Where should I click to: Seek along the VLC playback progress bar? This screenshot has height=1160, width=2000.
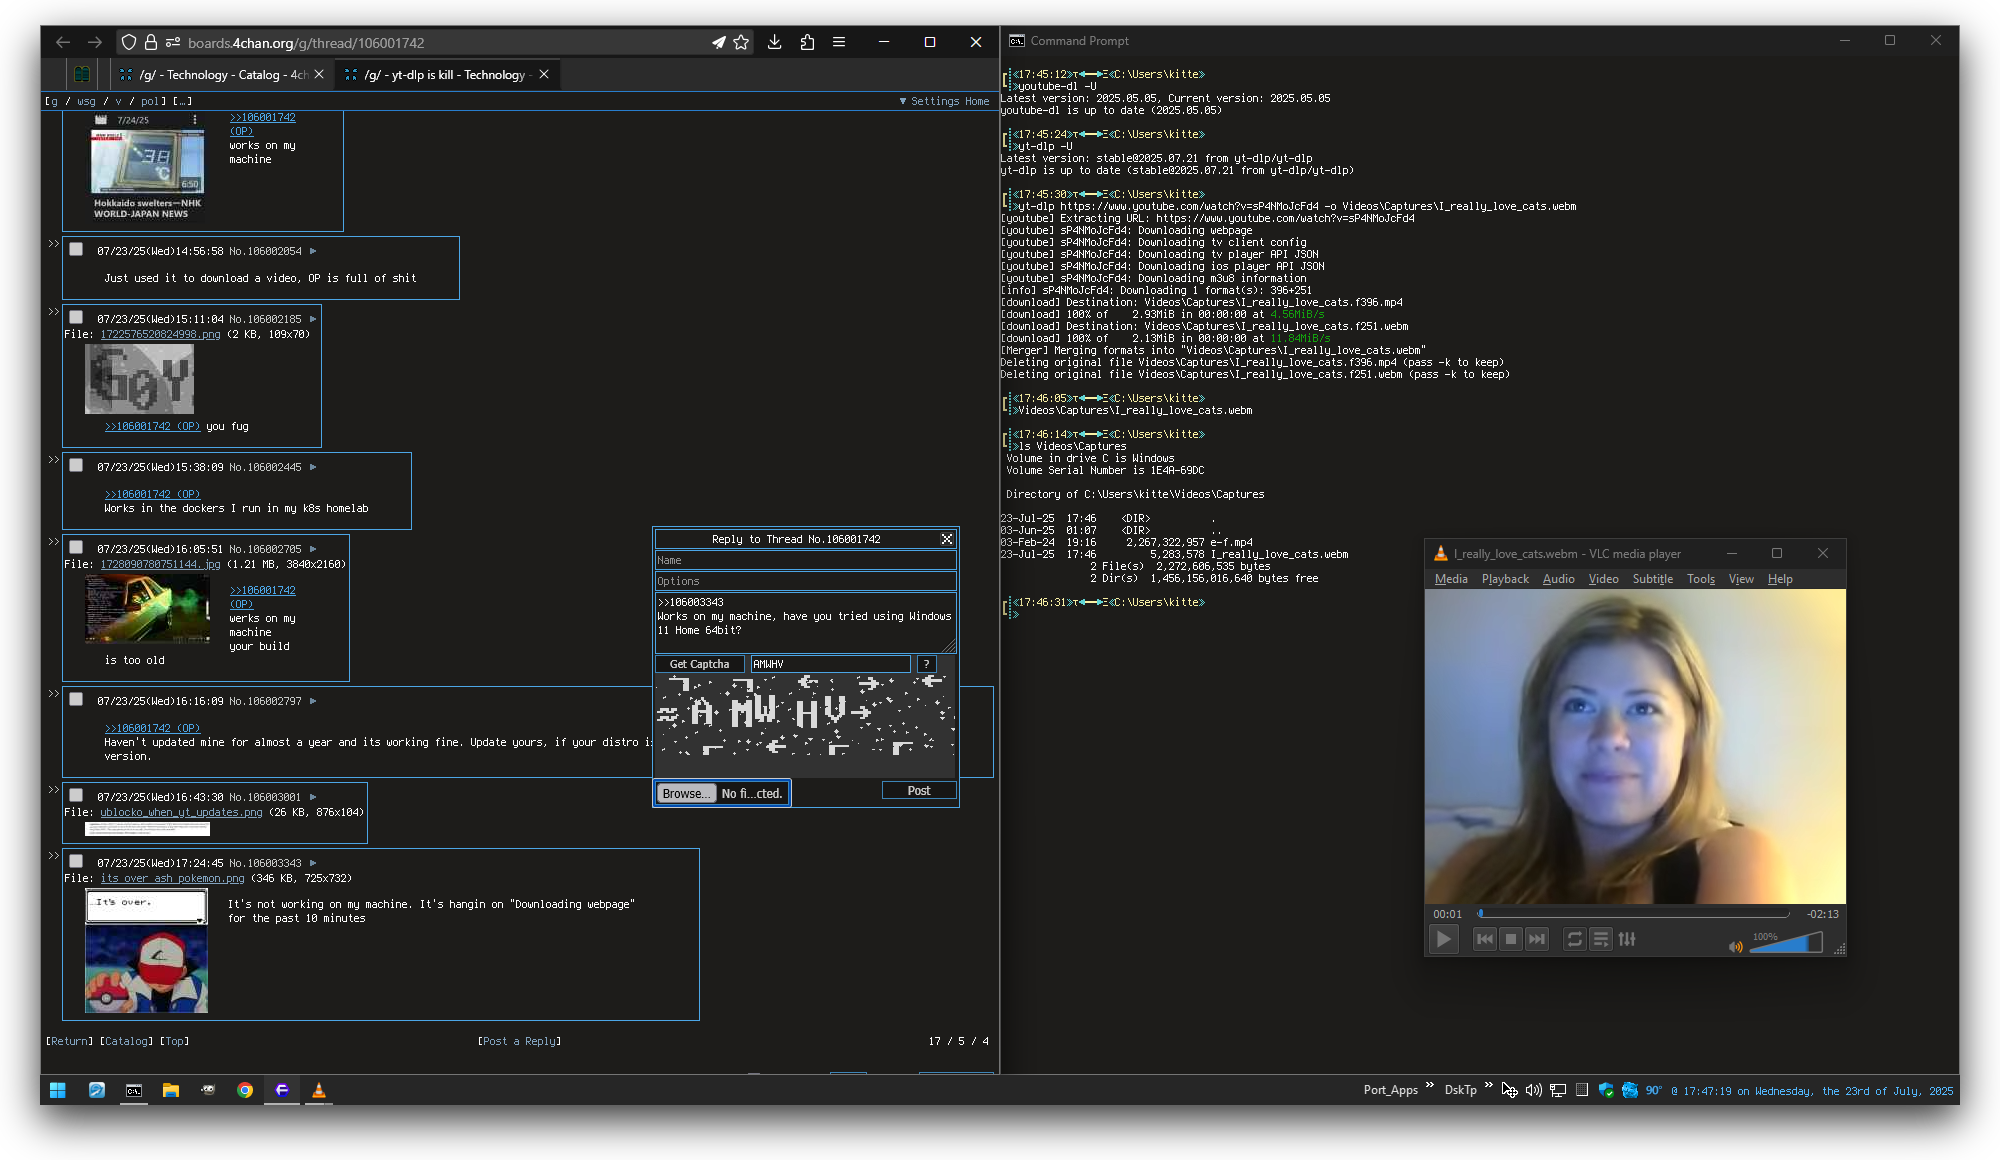coord(1634,914)
